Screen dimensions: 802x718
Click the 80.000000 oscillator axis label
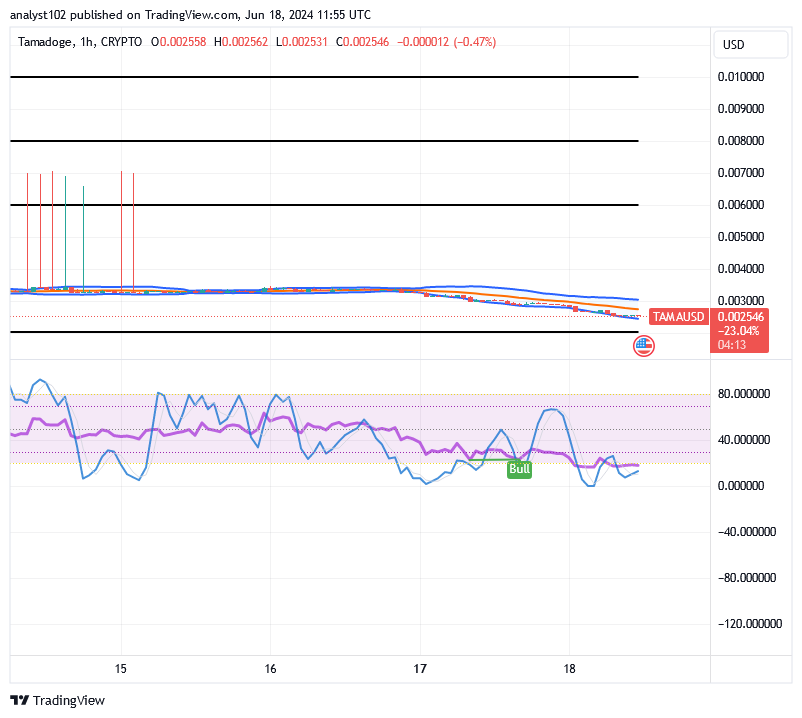(x=744, y=394)
